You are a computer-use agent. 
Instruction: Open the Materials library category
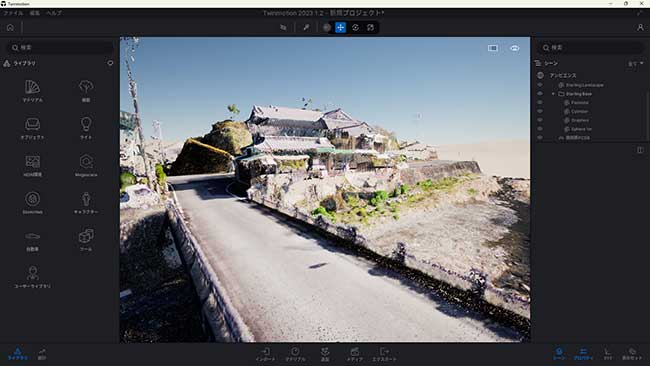(x=32, y=90)
